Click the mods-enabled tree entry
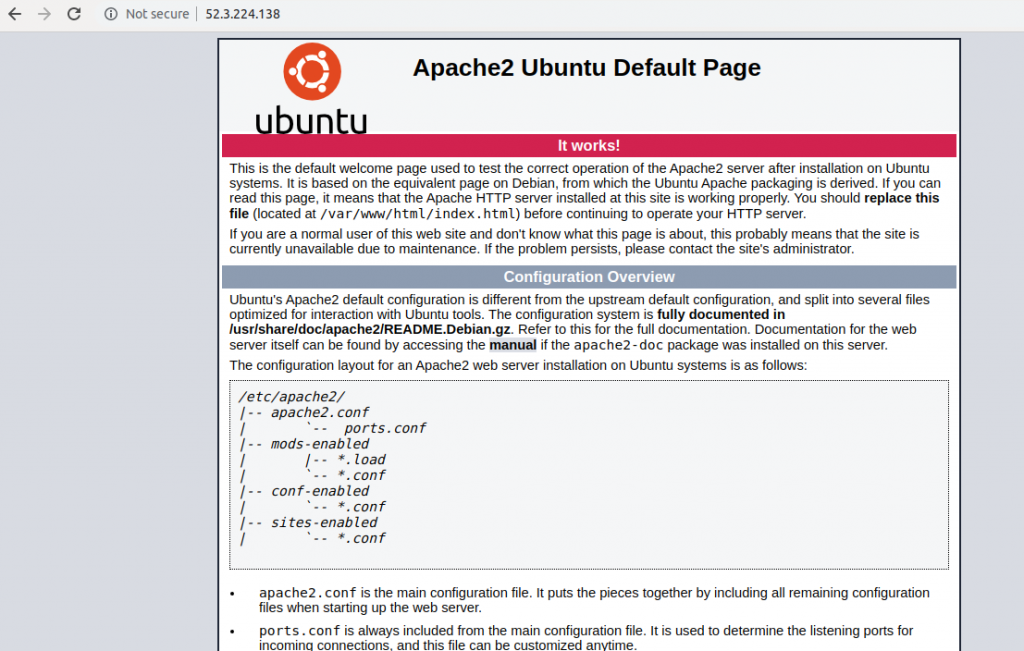 coord(320,444)
